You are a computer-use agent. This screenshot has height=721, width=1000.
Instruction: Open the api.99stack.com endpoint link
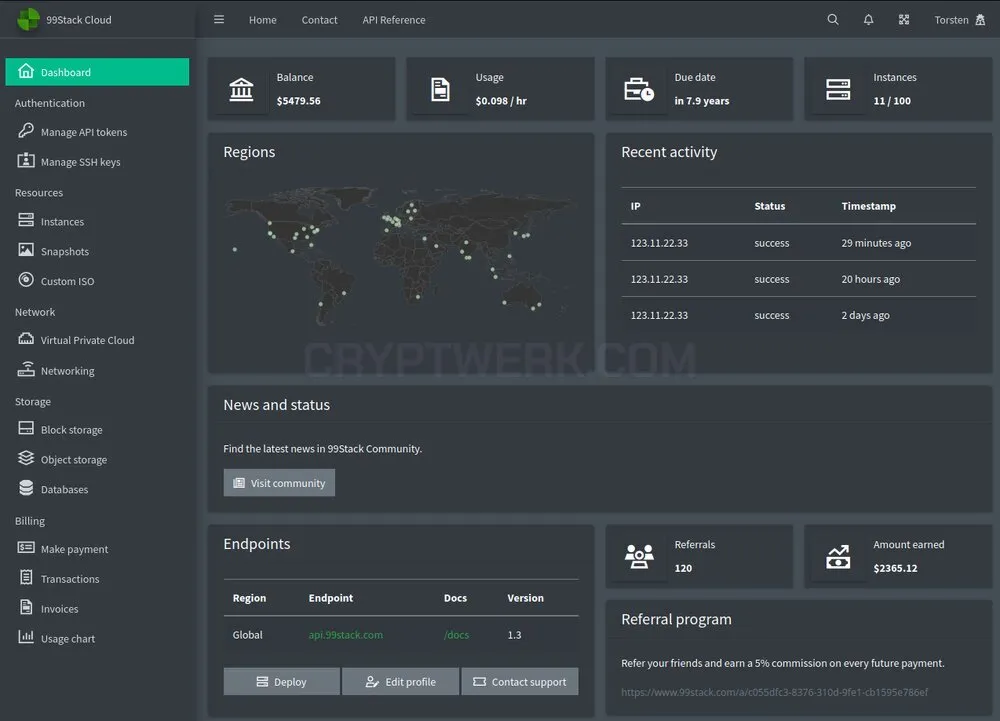coord(346,635)
